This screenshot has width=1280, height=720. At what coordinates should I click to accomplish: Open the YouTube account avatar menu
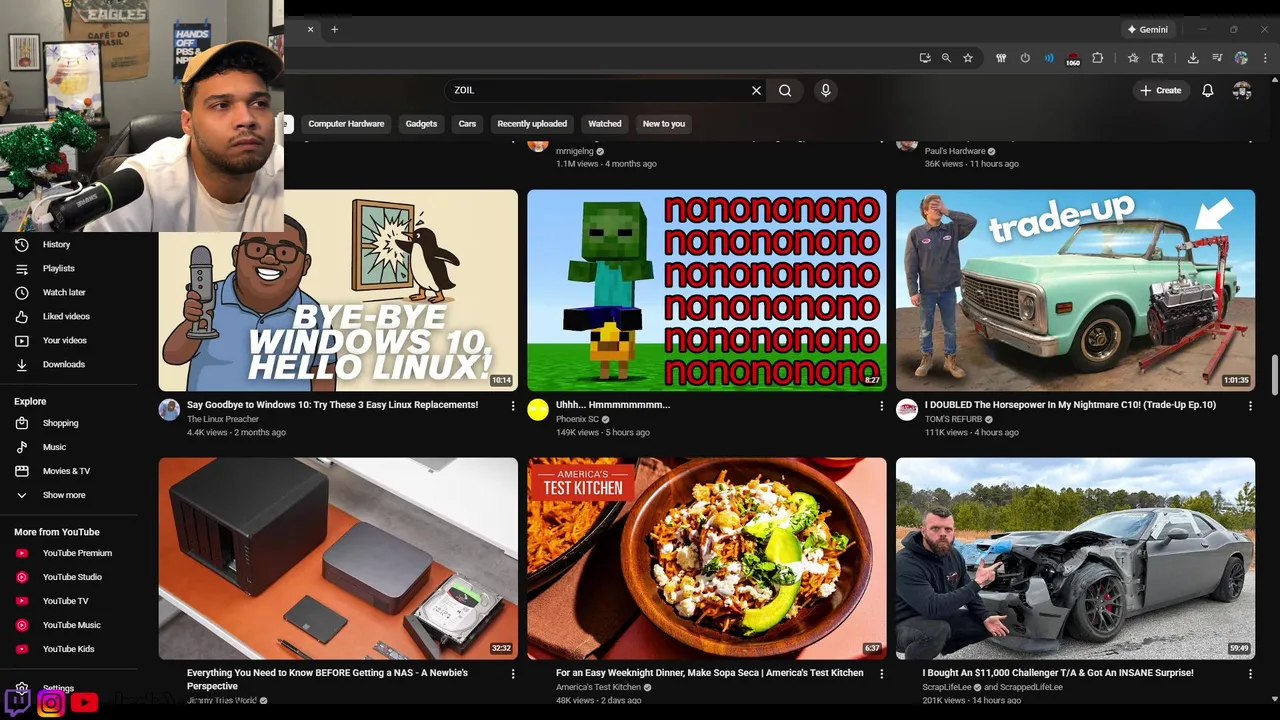[x=1242, y=90]
